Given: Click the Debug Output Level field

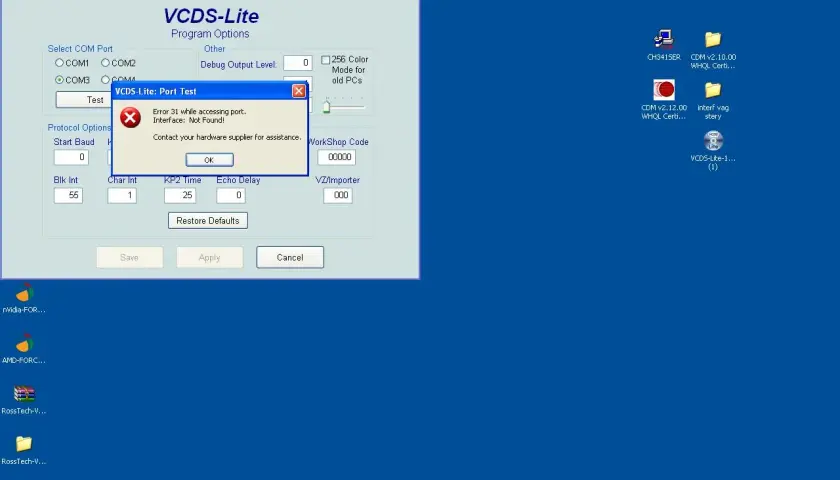Looking at the screenshot, I should tap(298, 63).
